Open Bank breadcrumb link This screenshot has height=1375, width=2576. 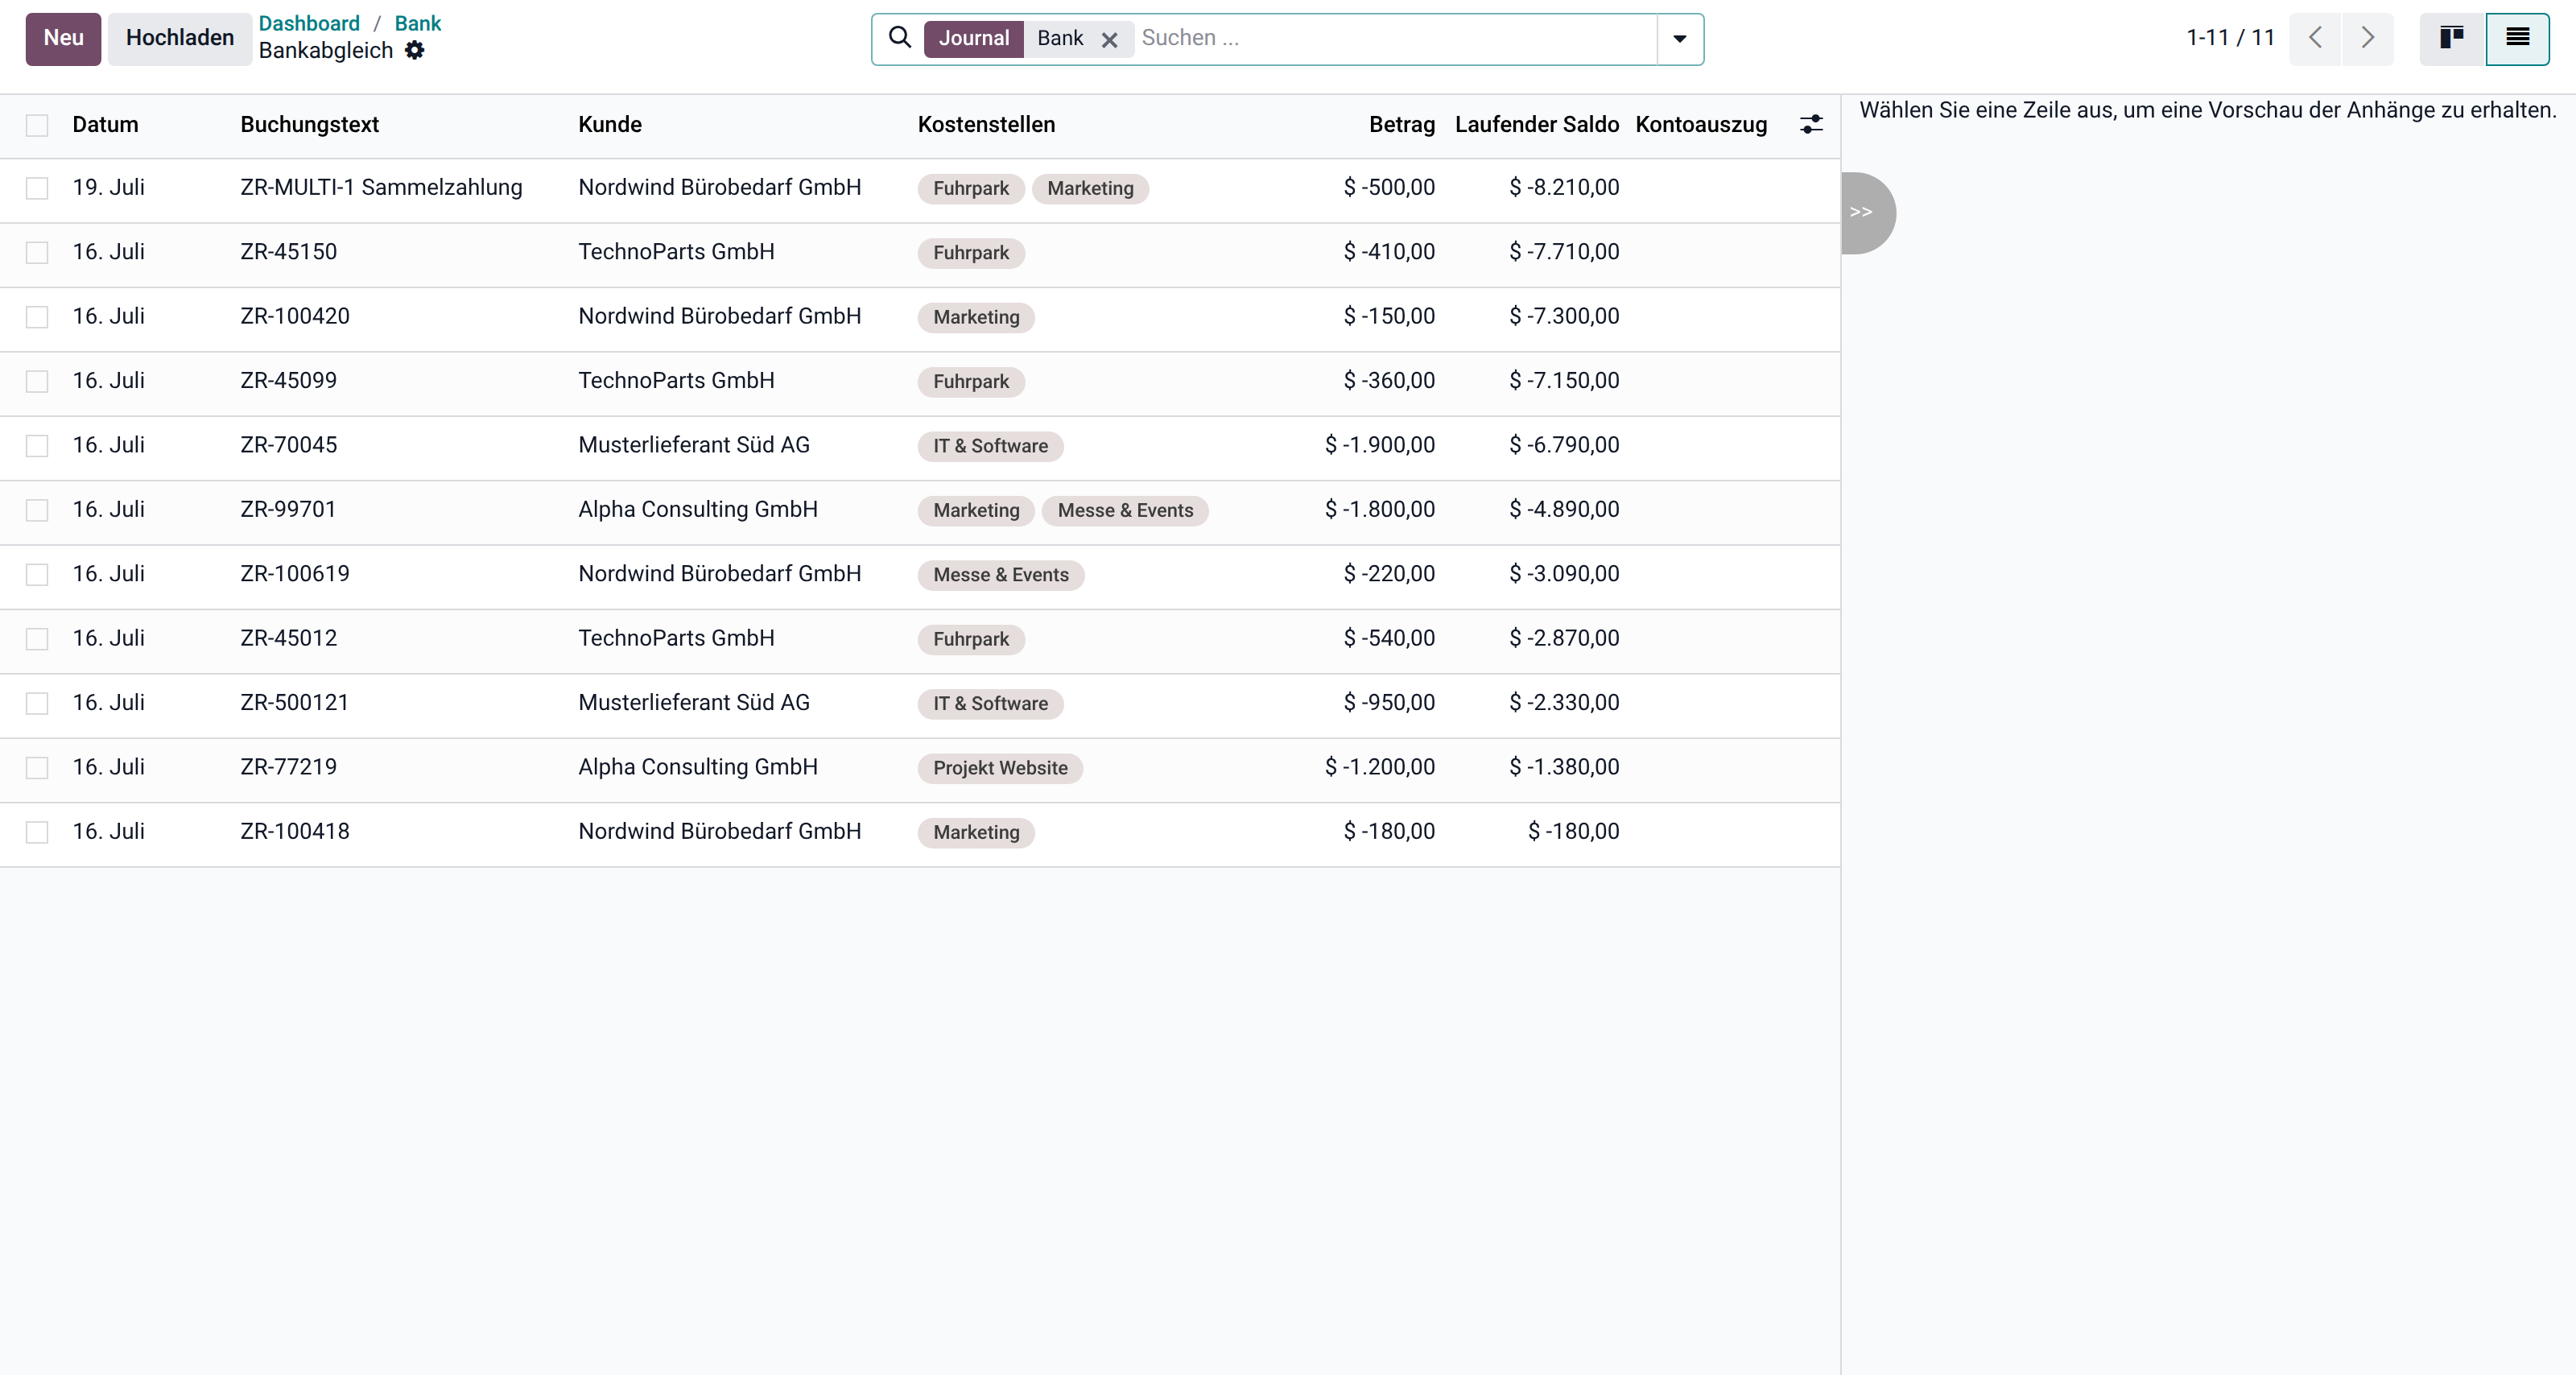[x=417, y=23]
